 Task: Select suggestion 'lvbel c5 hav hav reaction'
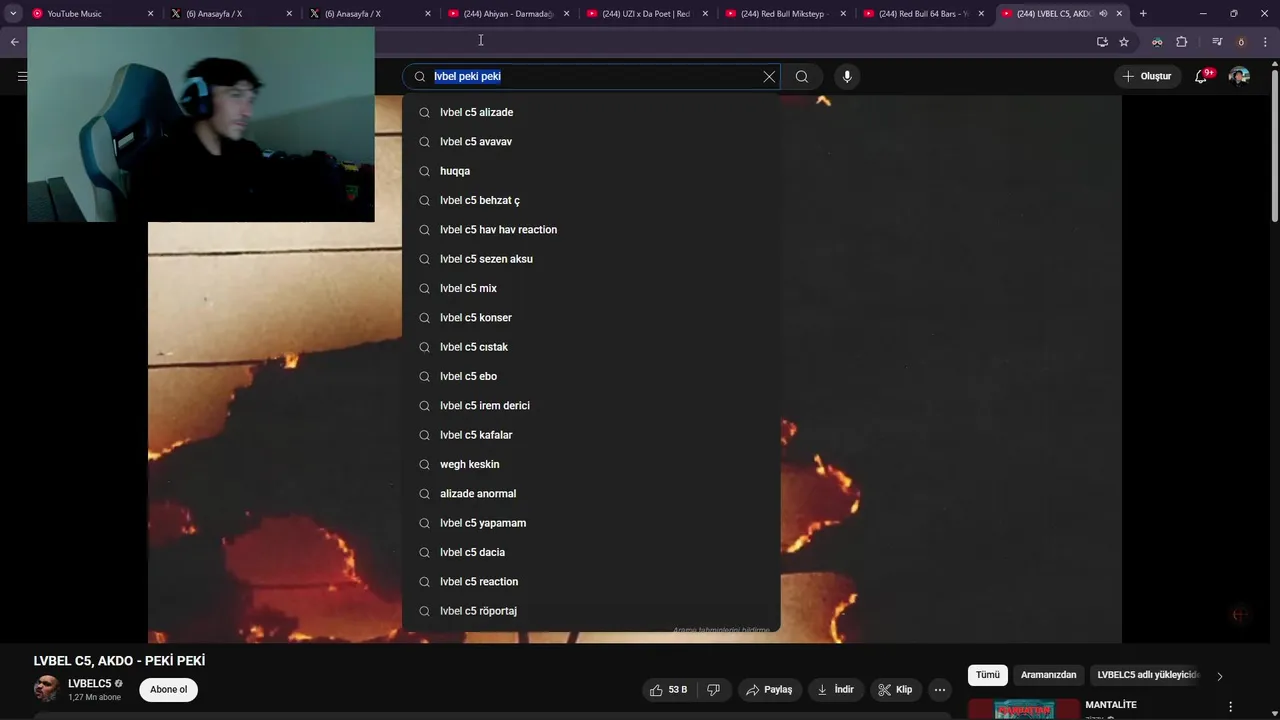coord(591,229)
